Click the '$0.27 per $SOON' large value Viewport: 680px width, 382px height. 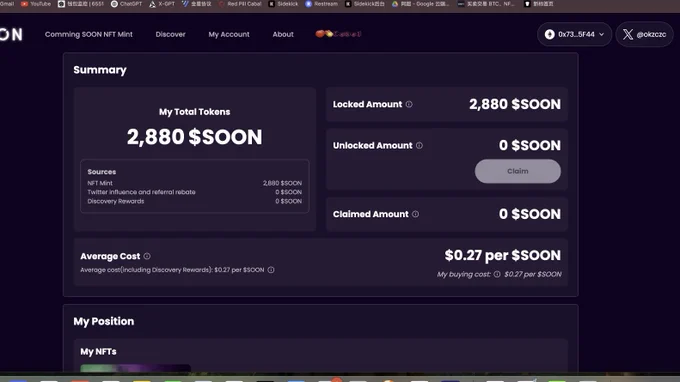503,255
